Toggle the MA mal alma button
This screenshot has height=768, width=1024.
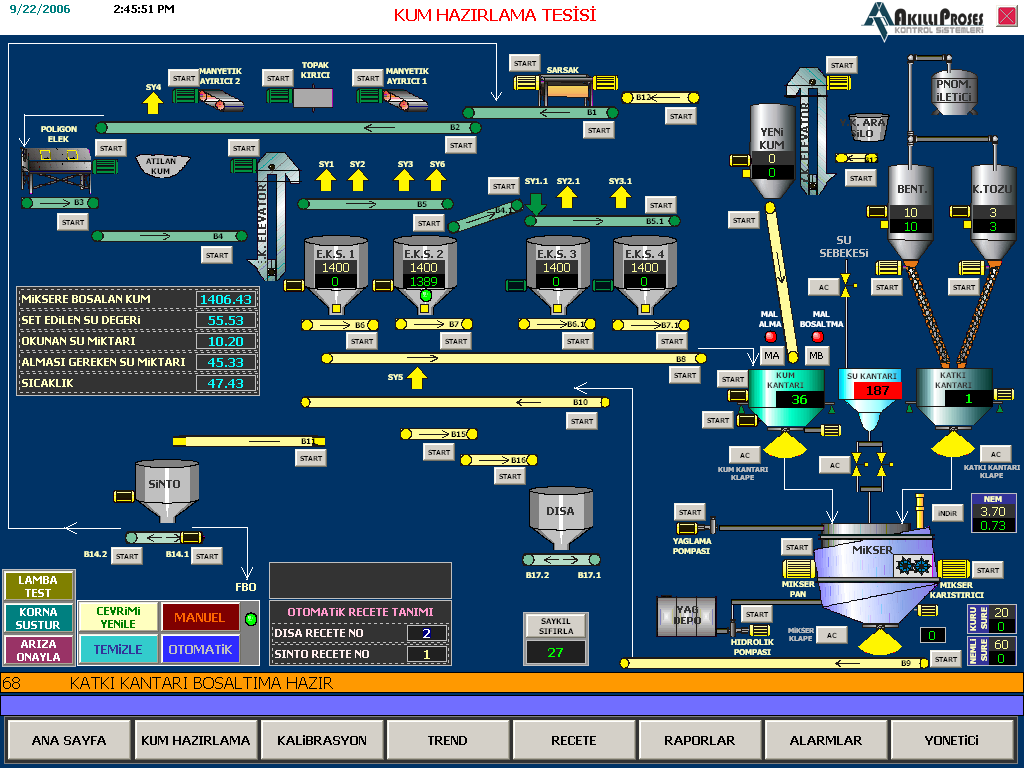tap(771, 356)
